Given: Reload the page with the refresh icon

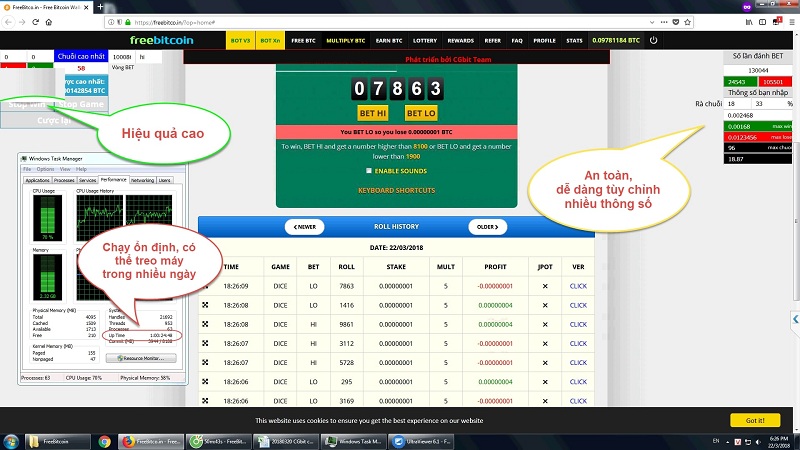Looking at the screenshot, I should (x=35, y=22).
